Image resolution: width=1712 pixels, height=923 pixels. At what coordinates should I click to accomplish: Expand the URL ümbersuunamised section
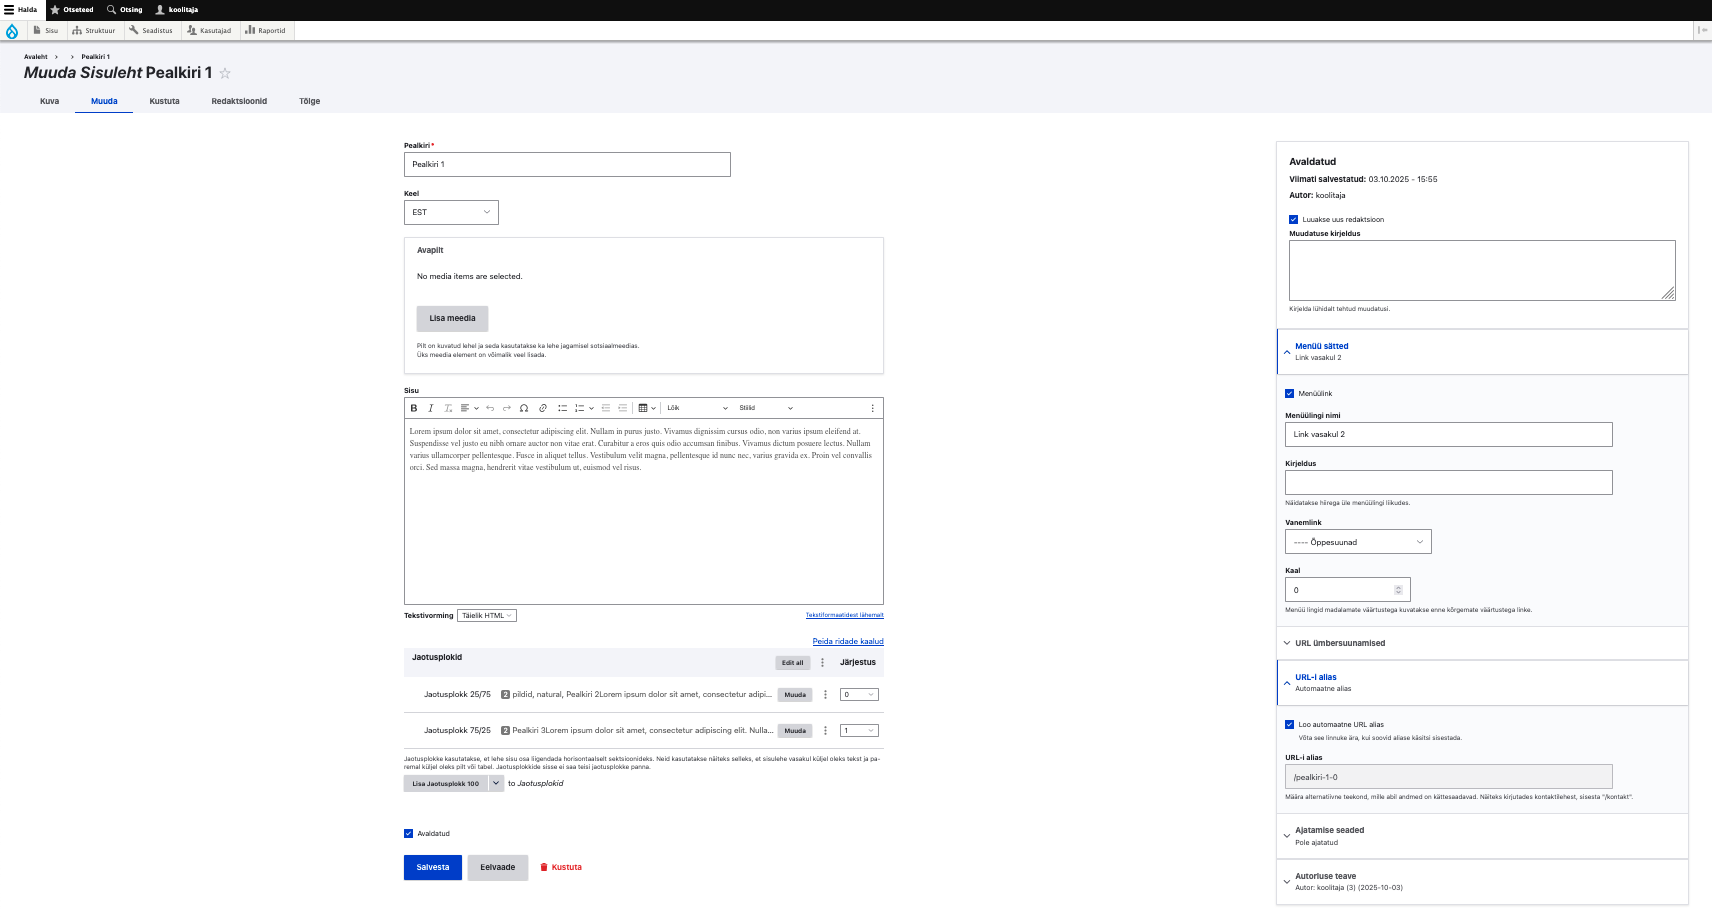(x=1339, y=643)
